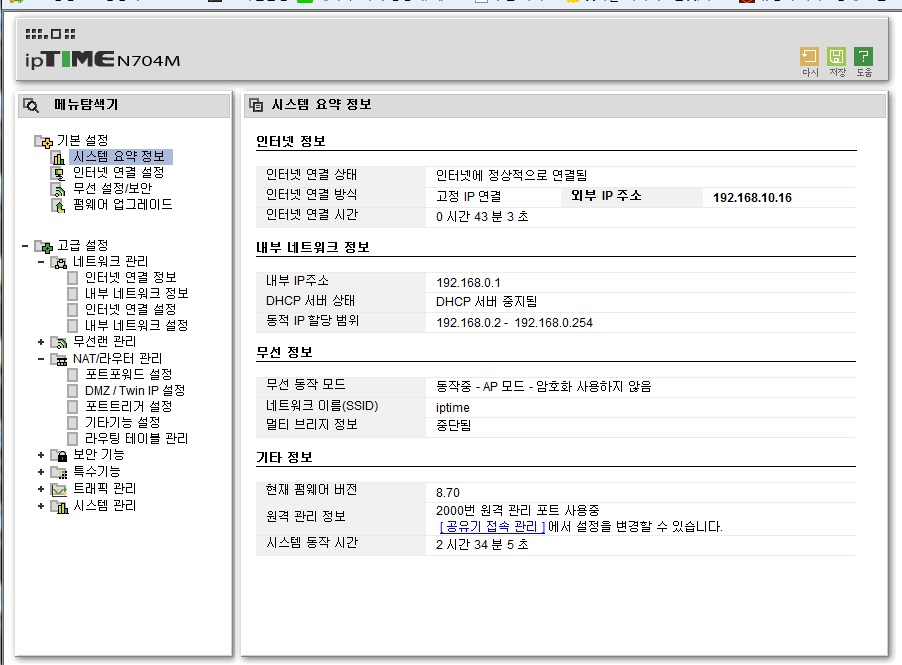Click the 특수기능 folder icon
This screenshot has height=665, width=902.
pyautogui.click(x=59, y=472)
